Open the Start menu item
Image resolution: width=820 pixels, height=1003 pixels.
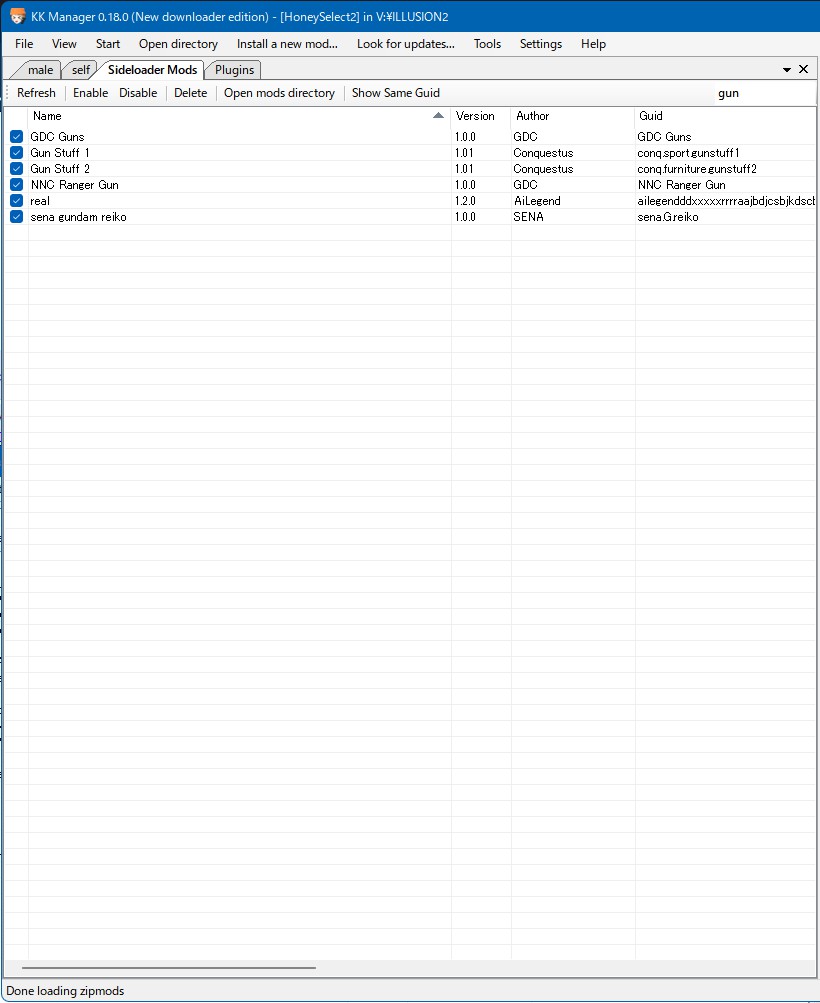pos(107,43)
